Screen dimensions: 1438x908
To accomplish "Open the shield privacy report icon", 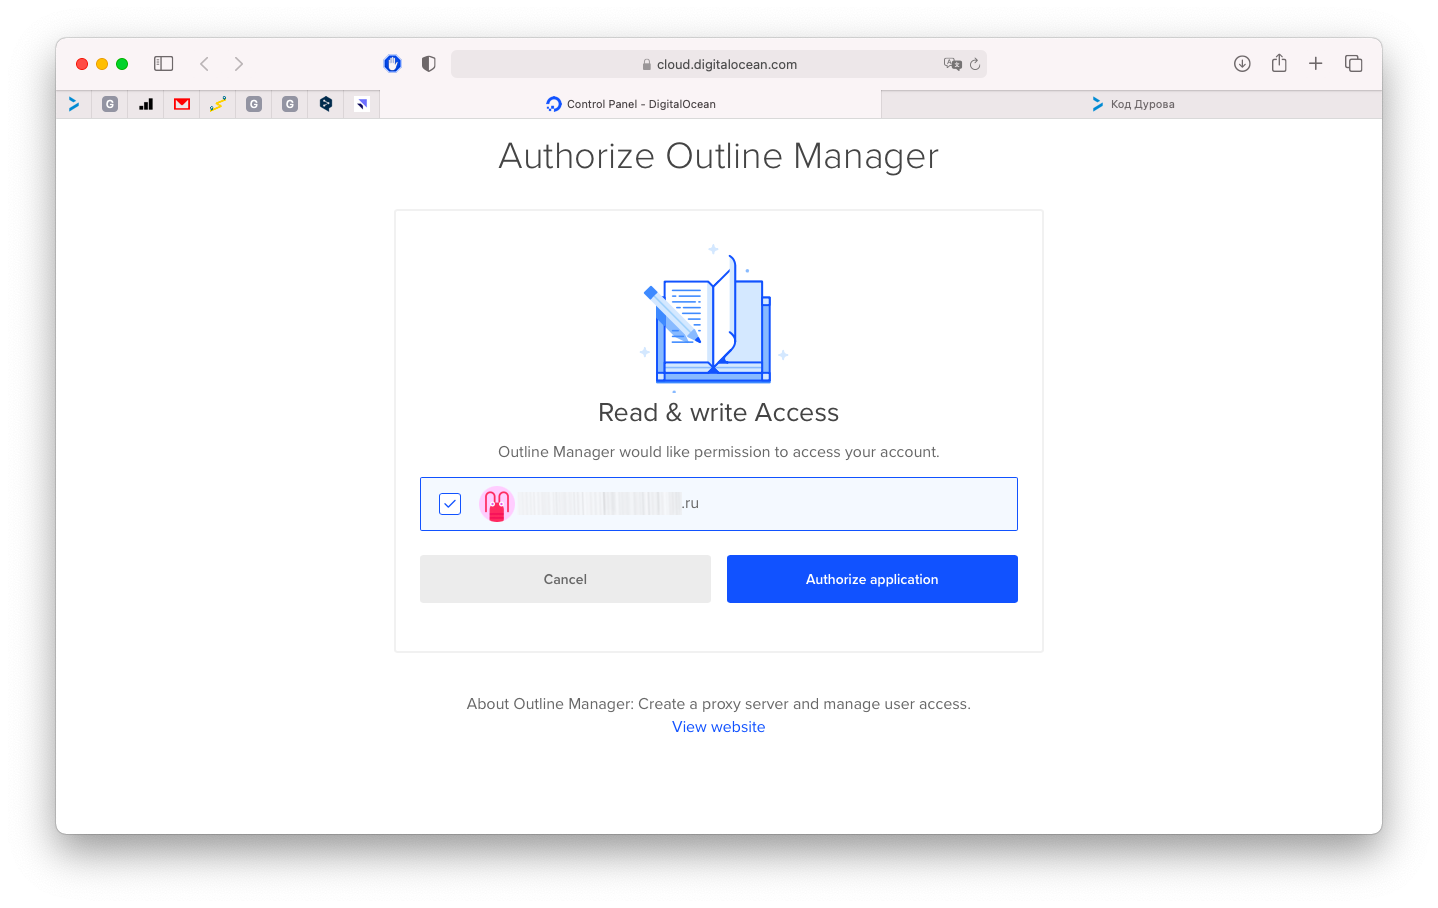I will tap(429, 64).
